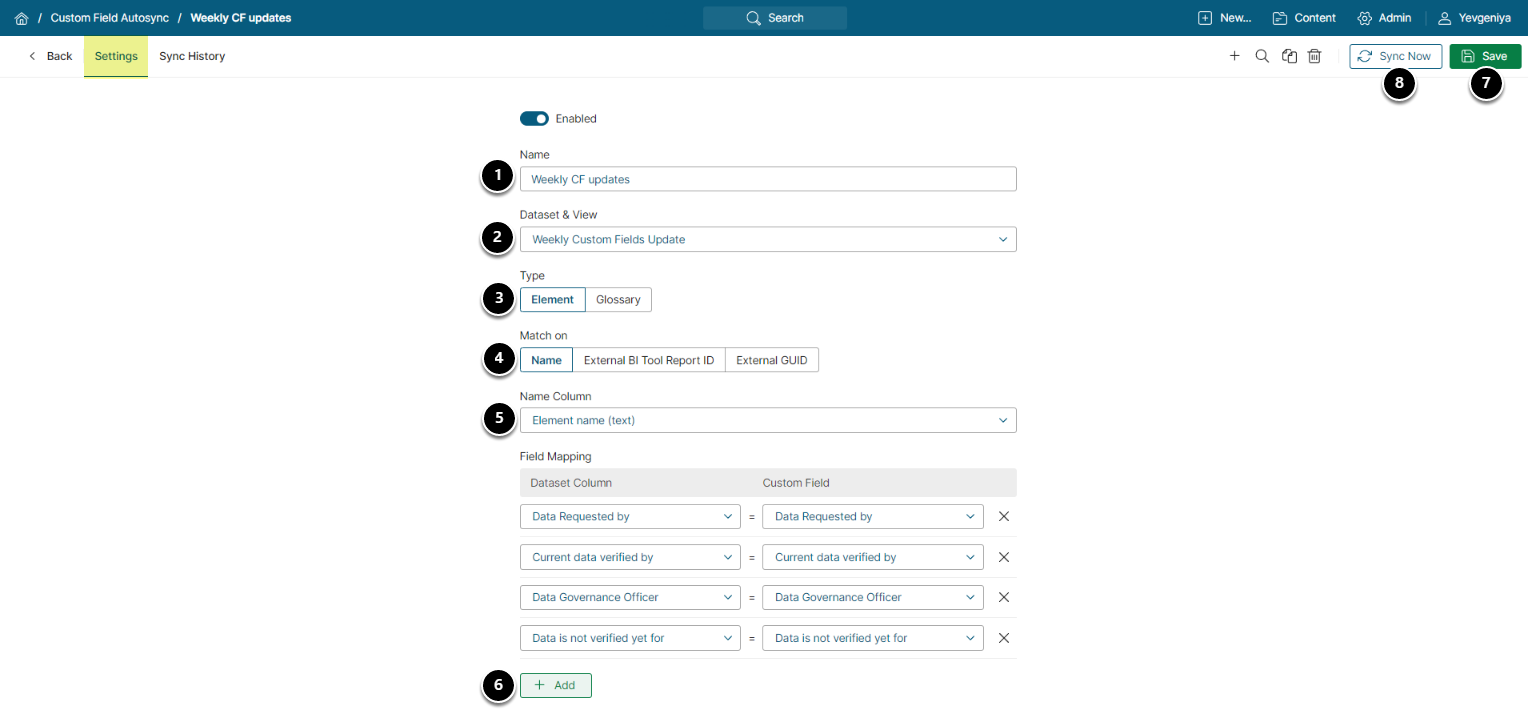Screen dimensions: 1528x726
Task: Click the trash delete icon
Action: [1315, 56]
